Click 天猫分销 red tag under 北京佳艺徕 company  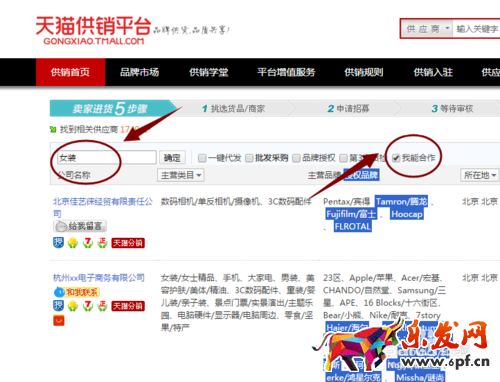click(x=128, y=243)
